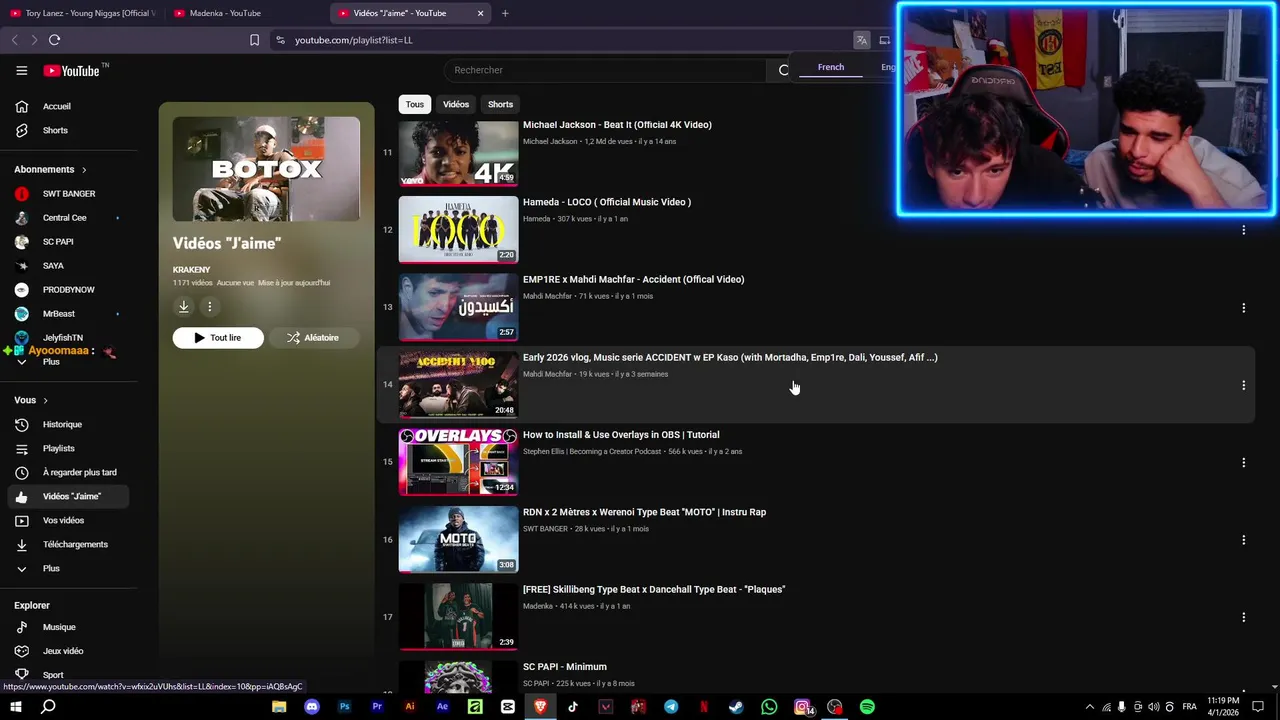Viewport: 1280px width, 720px height.
Task: Open options menu for OBS Overlays tutorial
Action: coord(1243,462)
